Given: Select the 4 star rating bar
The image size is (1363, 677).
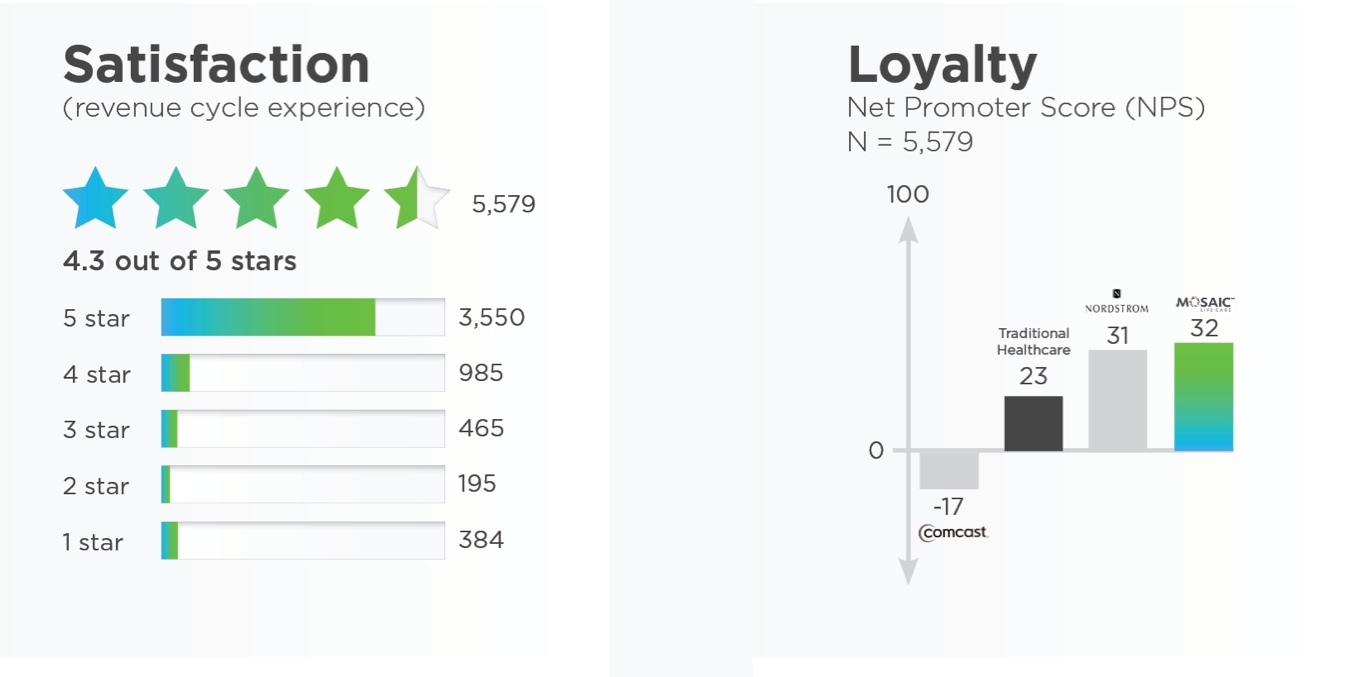Looking at the screenshot, I should pyautogui.click(x=302, y=374).
